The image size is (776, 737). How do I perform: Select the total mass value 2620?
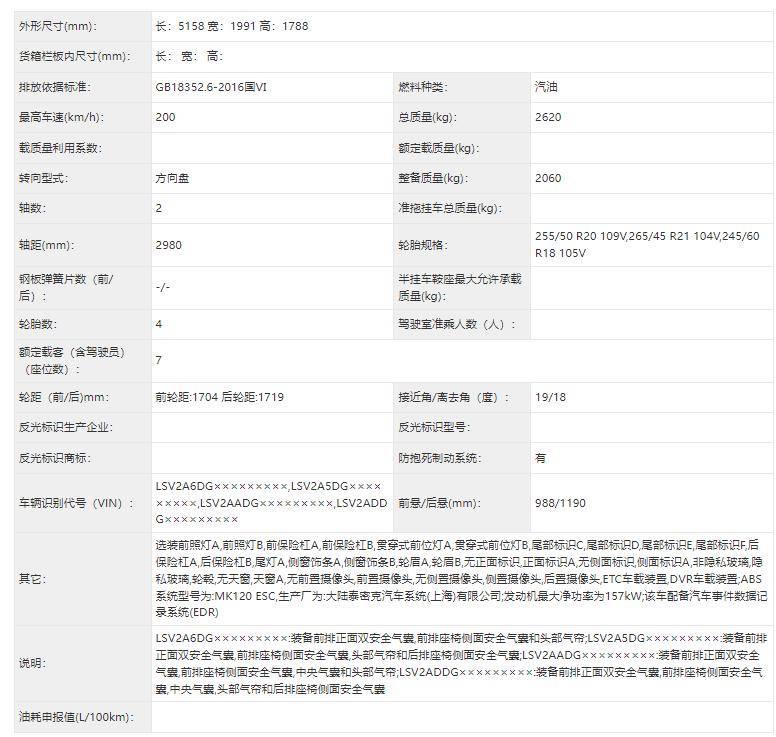click(548, 117)
